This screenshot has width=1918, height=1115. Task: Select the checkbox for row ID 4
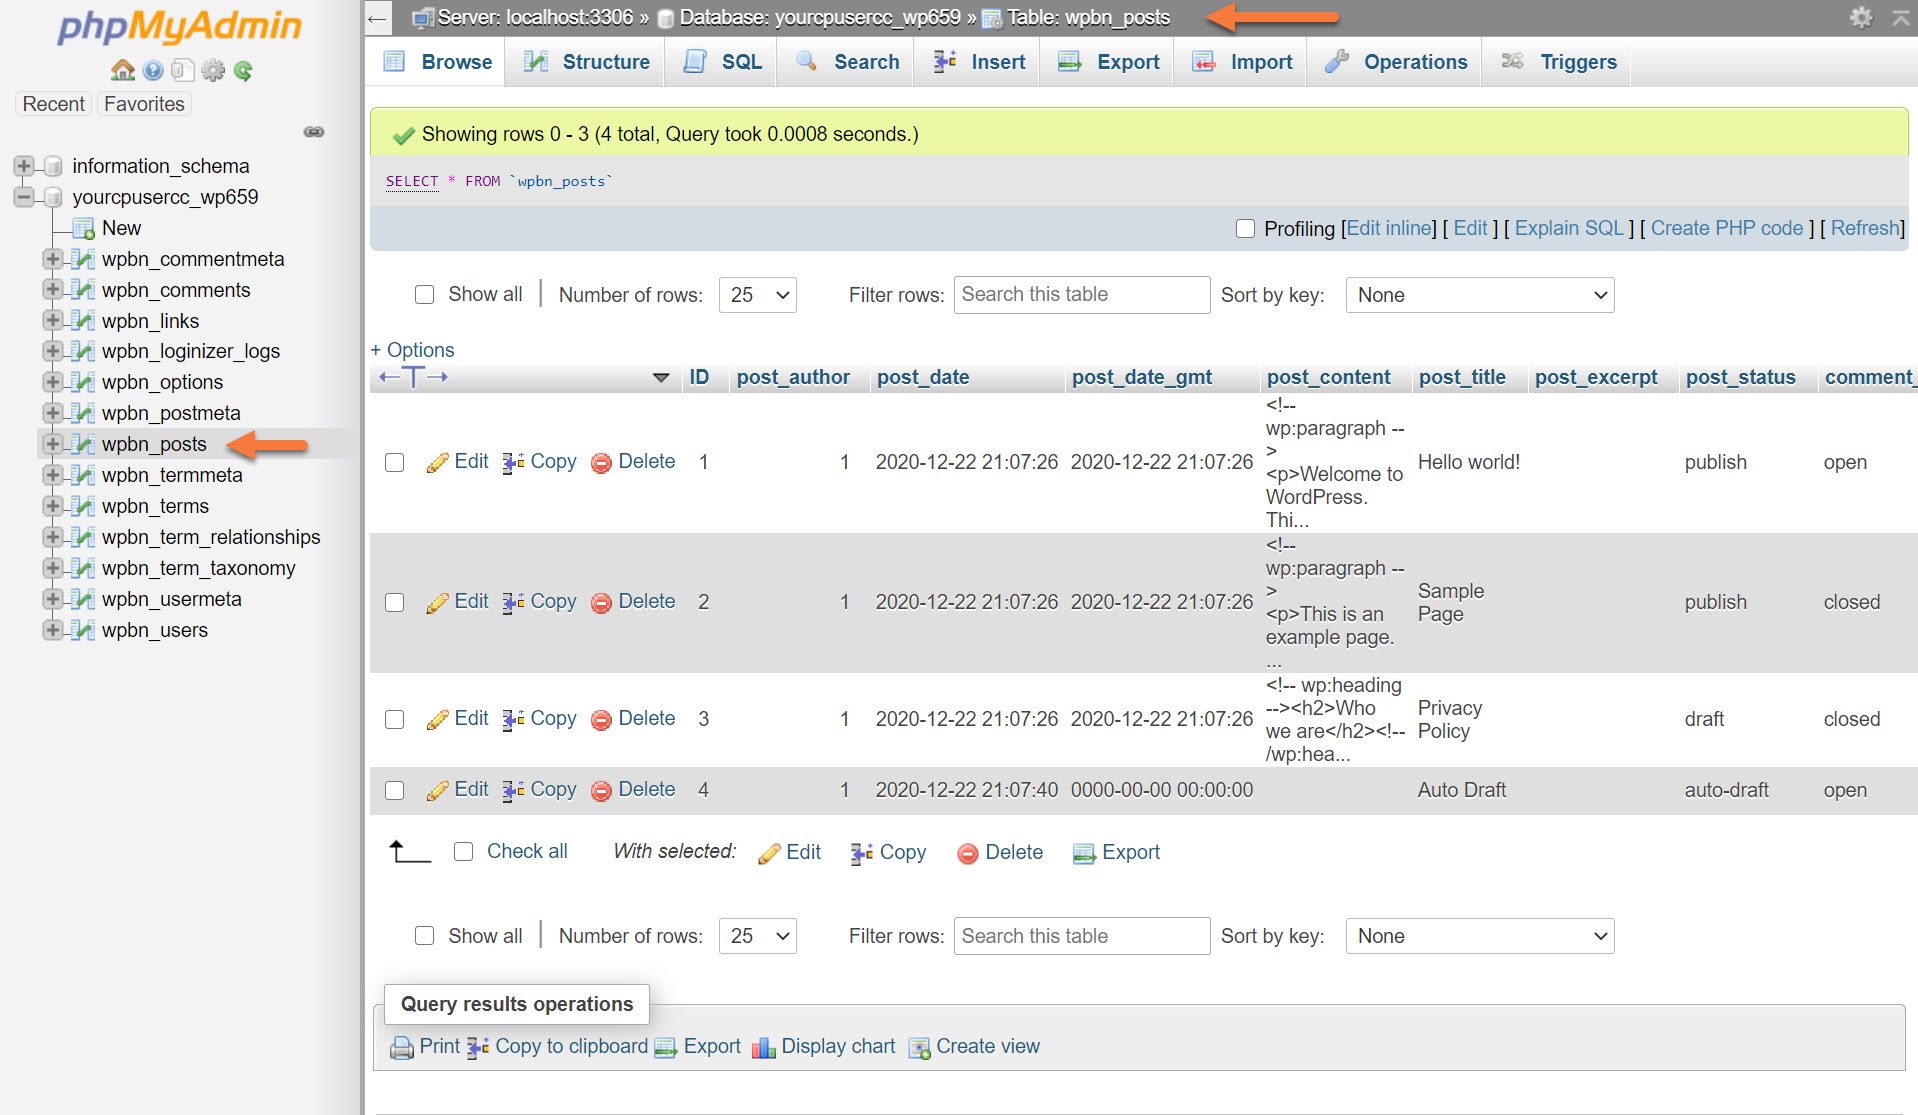[395, 791]
